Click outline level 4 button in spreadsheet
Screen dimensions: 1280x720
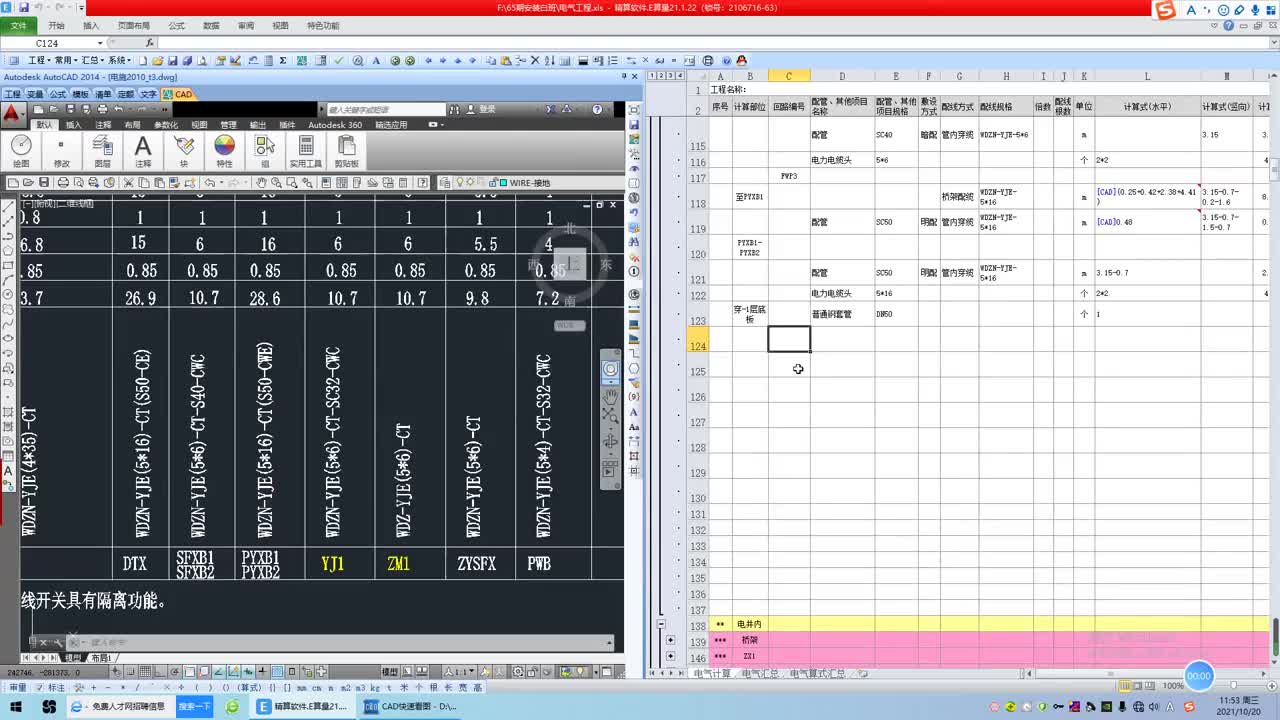point(678,76)
